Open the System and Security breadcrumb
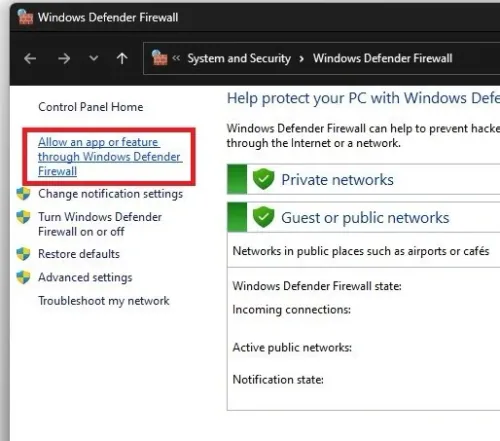 239,58
